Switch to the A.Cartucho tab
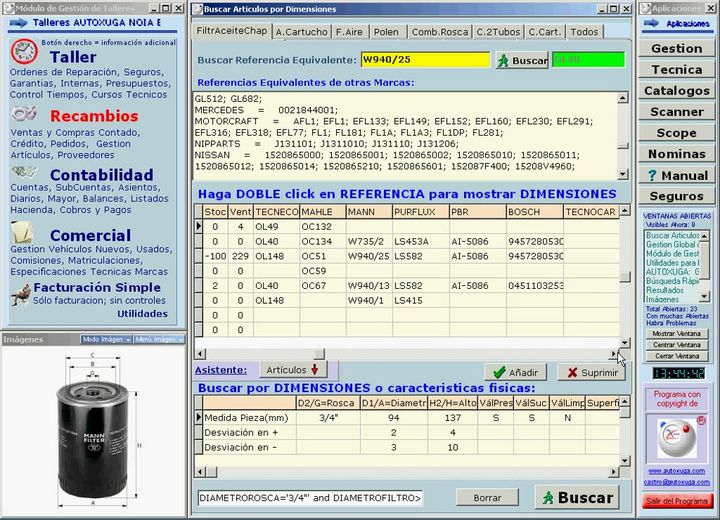The image size is (720, 520). 302,32
